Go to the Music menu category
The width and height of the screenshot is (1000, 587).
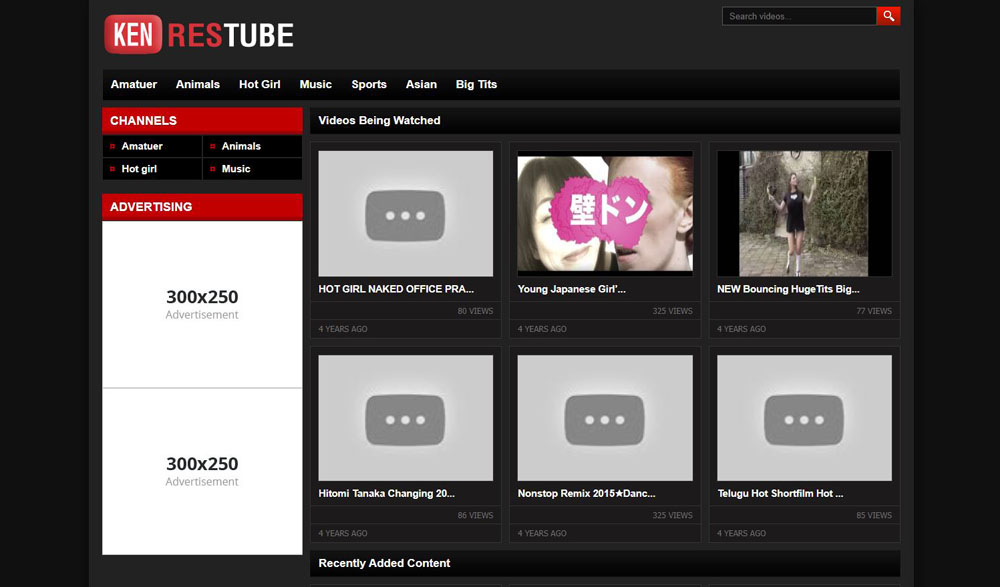pos(316,84)
